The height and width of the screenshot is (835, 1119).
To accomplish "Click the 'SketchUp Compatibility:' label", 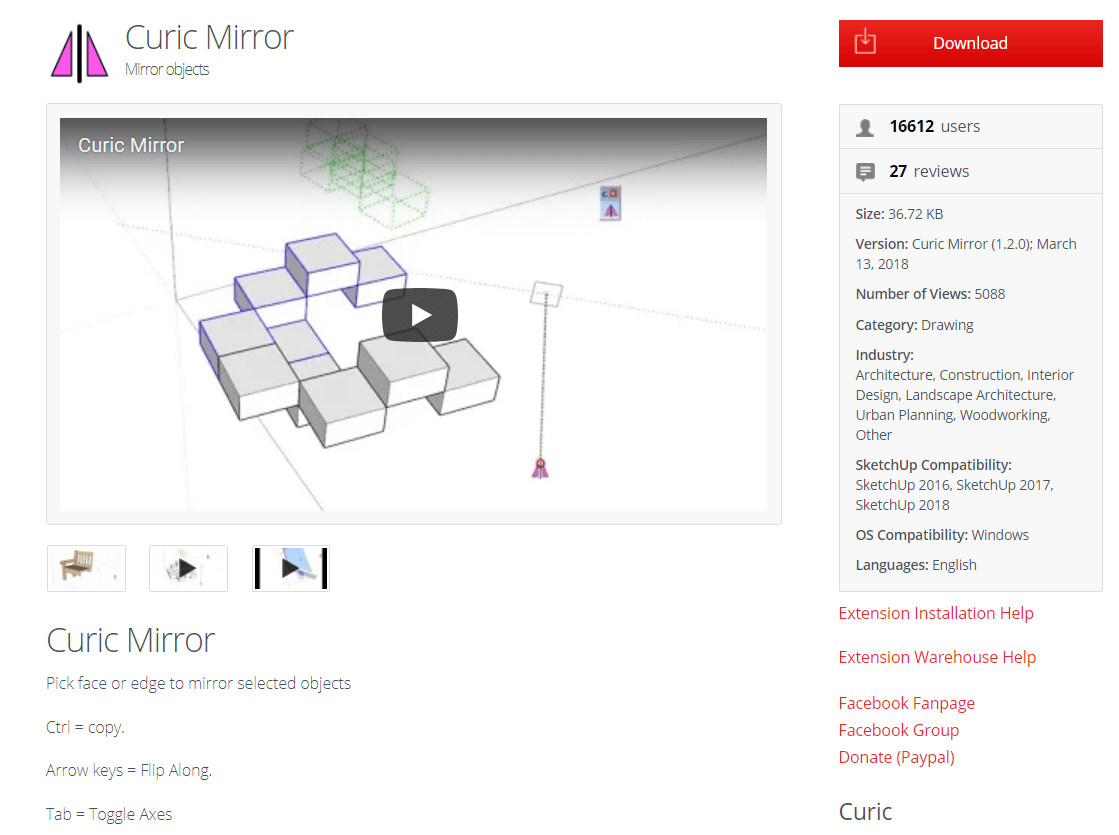I will 933,465.
